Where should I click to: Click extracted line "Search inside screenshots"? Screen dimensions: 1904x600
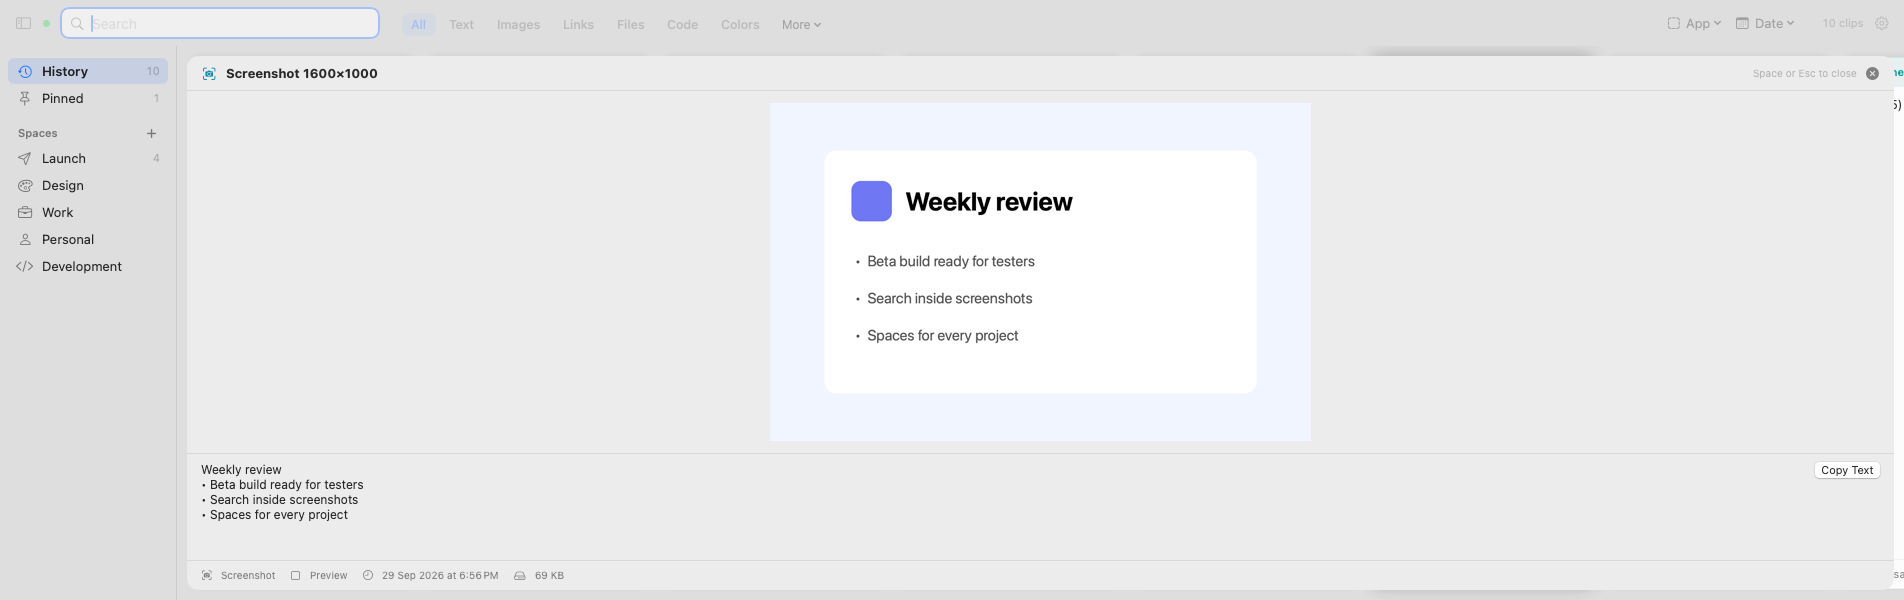(x=284, y=499)
